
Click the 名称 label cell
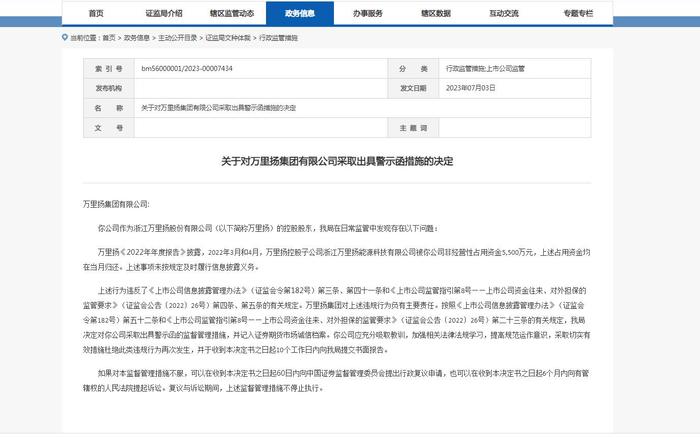[108, 108]
